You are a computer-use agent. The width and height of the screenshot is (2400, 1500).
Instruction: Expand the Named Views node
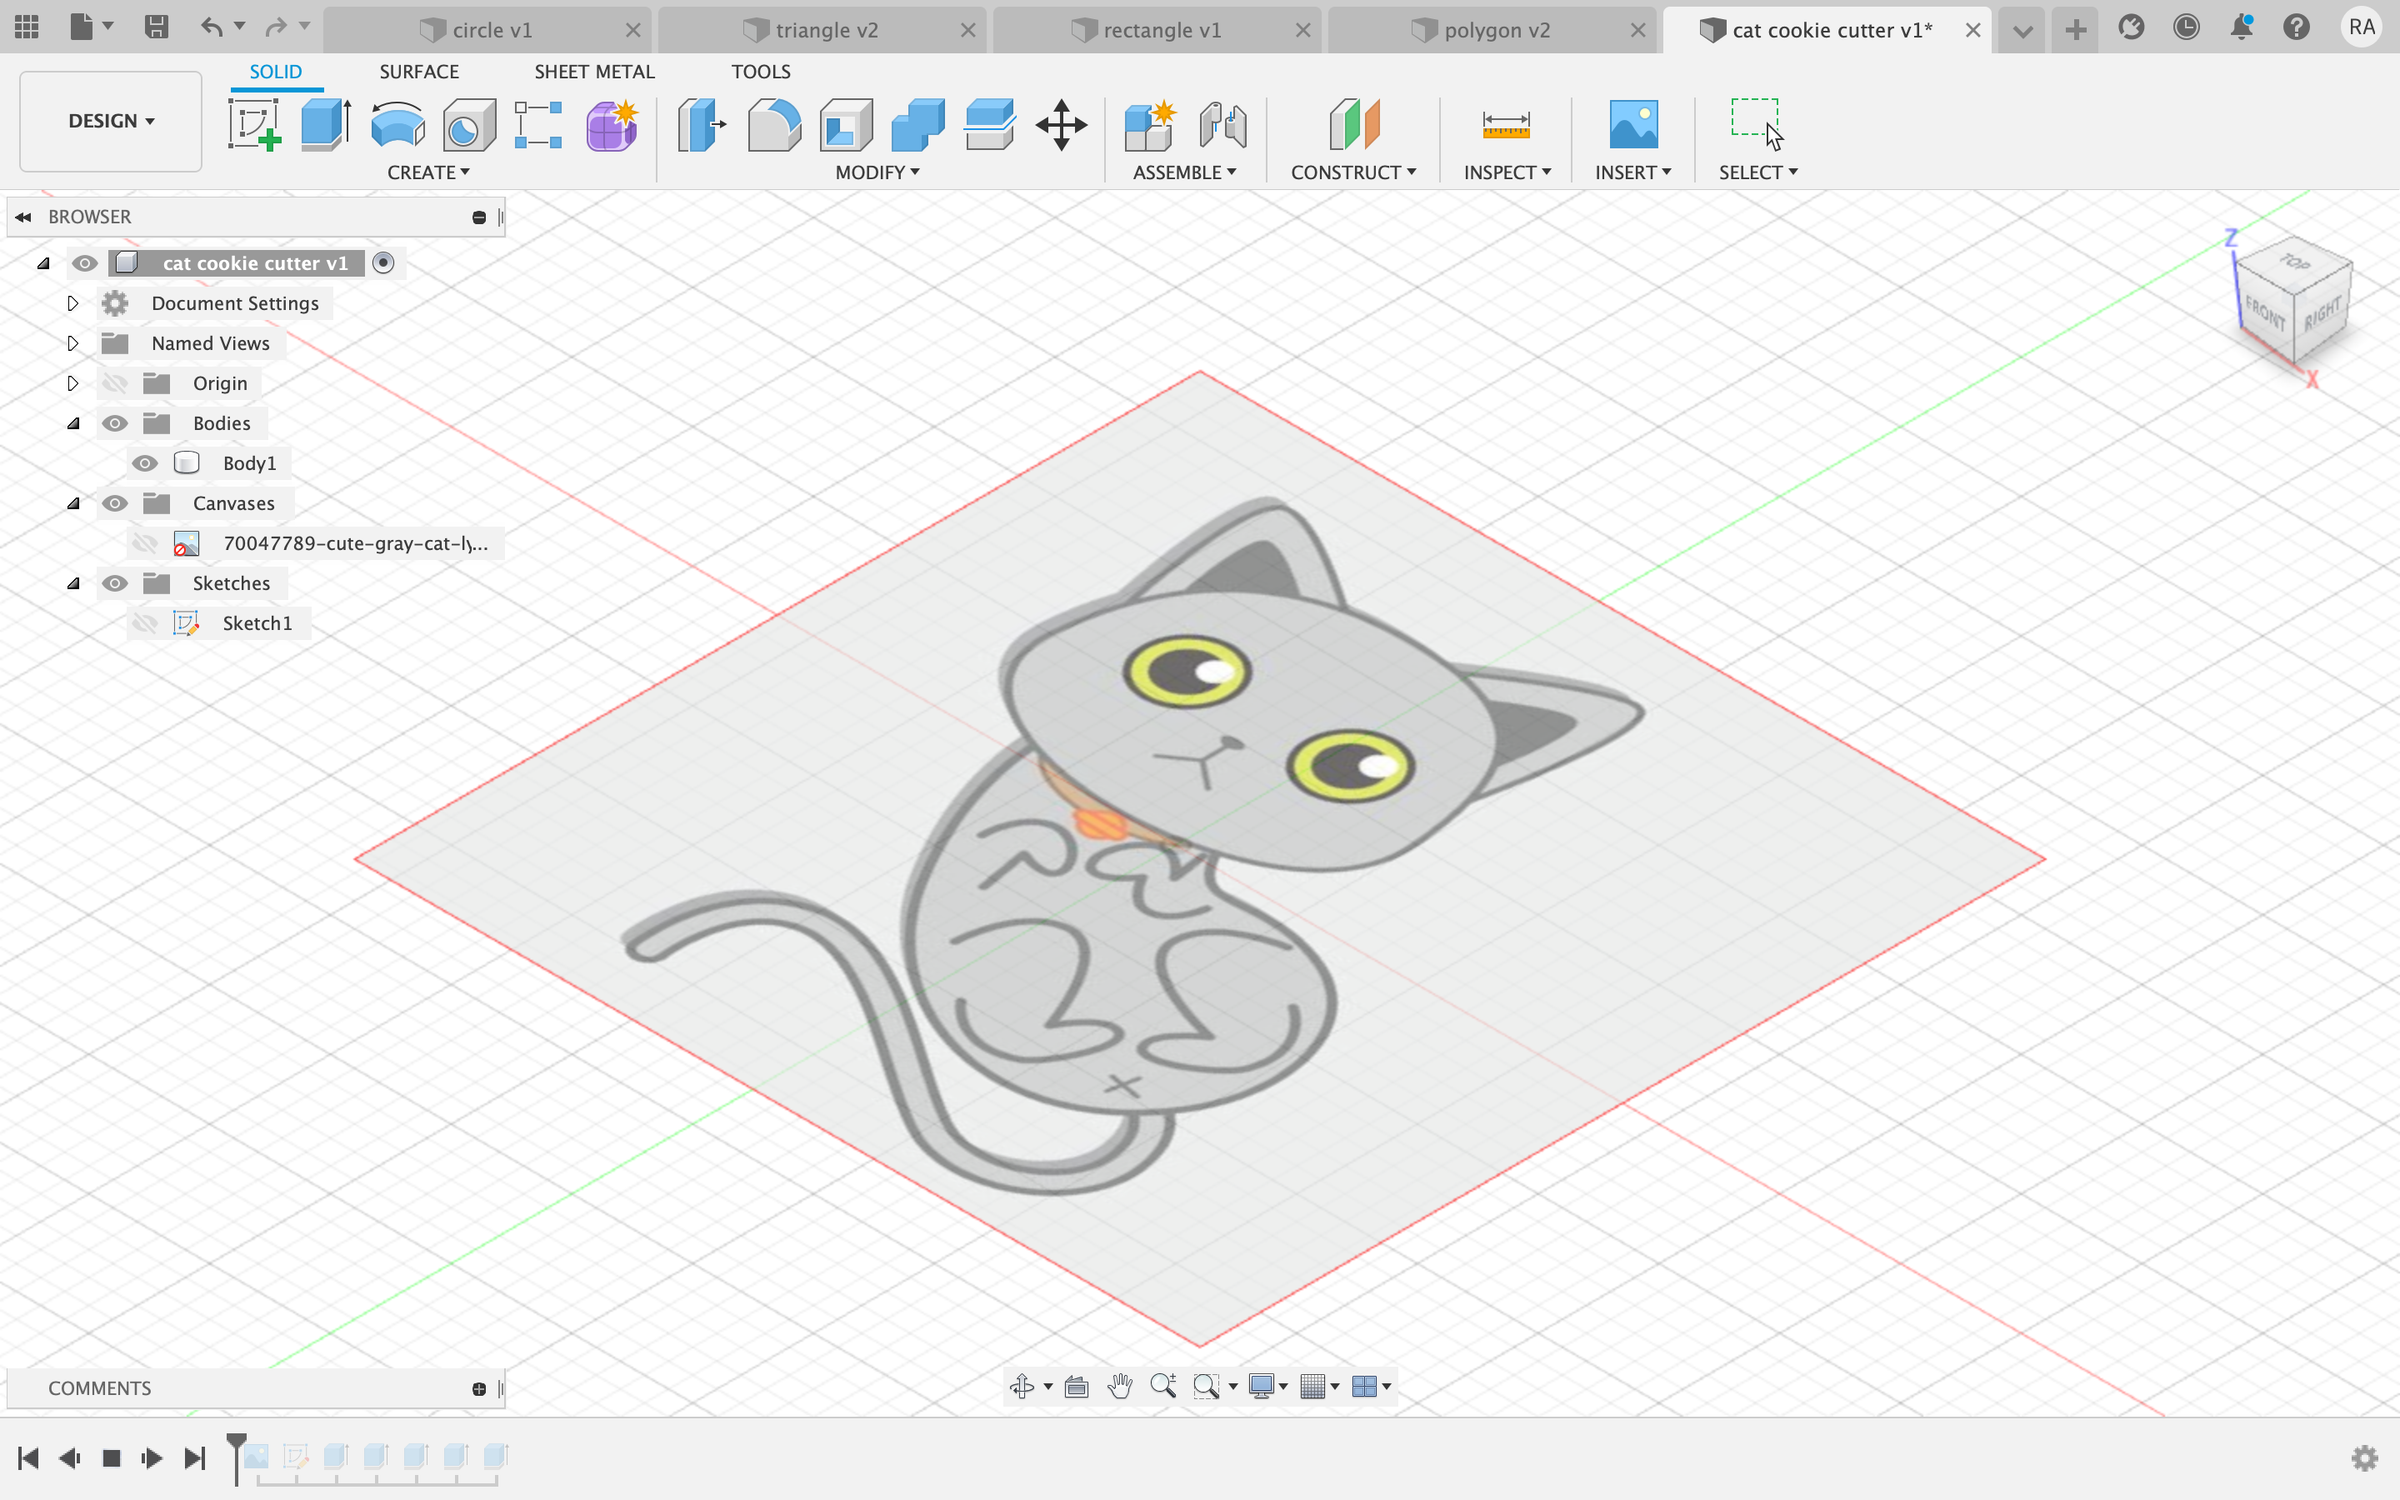73,343
